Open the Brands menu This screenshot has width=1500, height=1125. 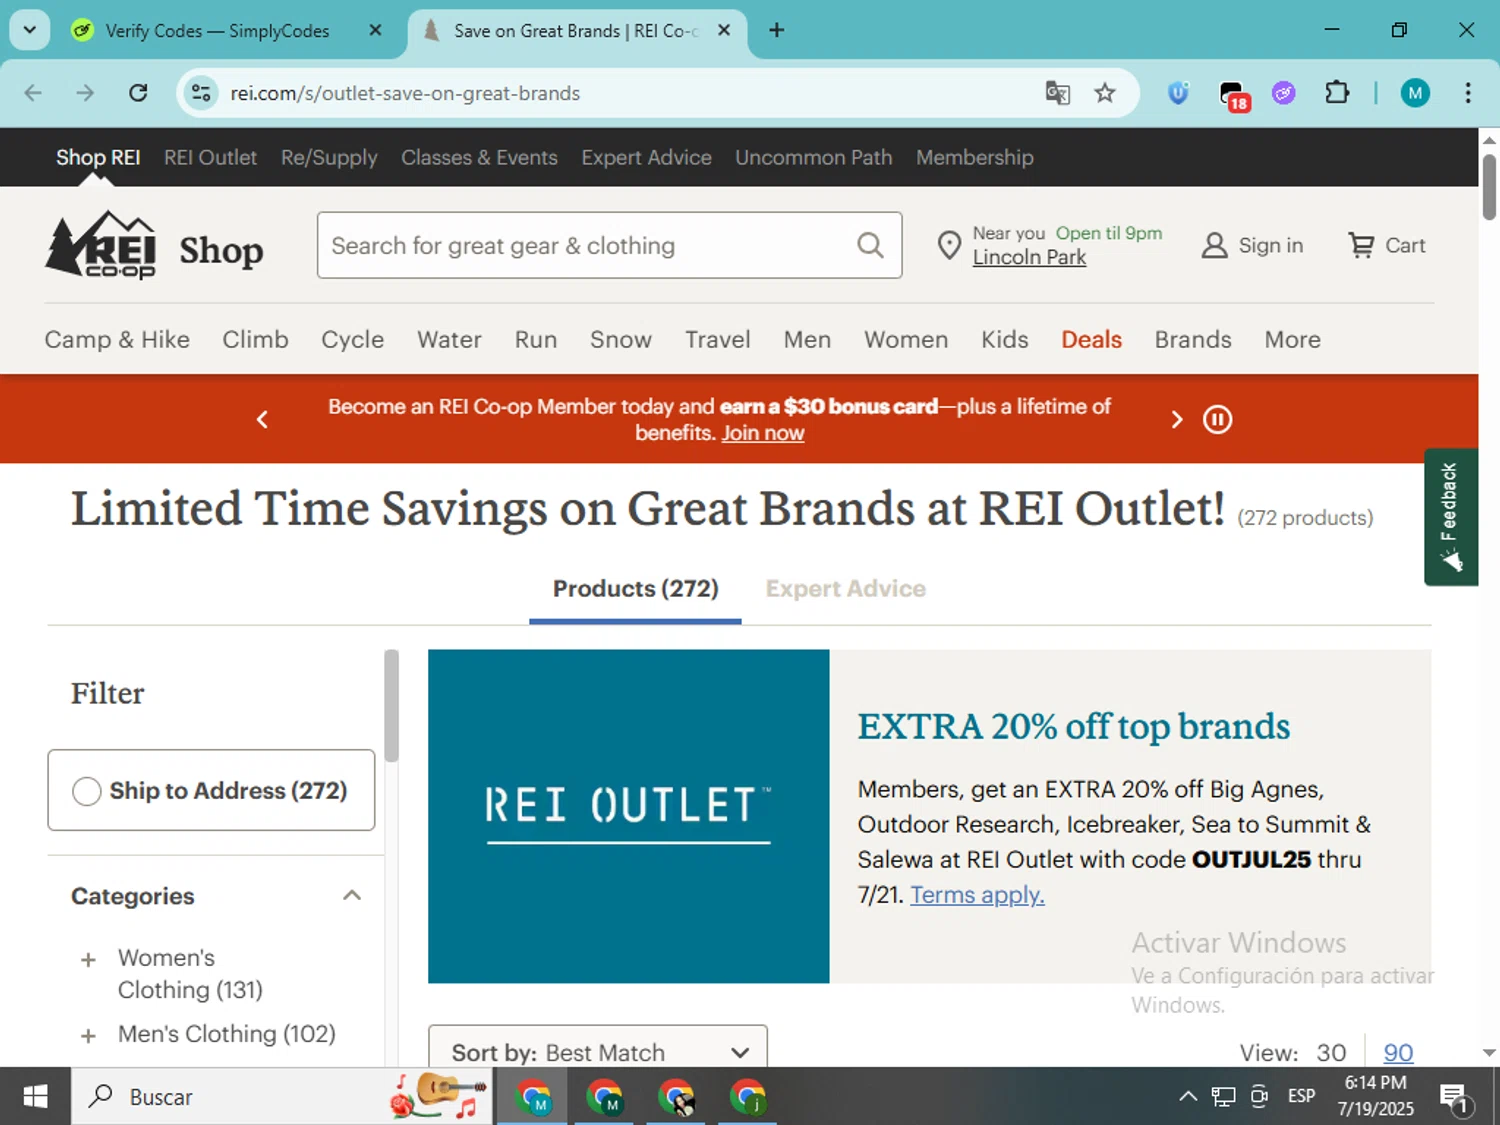click(1193, 340)
